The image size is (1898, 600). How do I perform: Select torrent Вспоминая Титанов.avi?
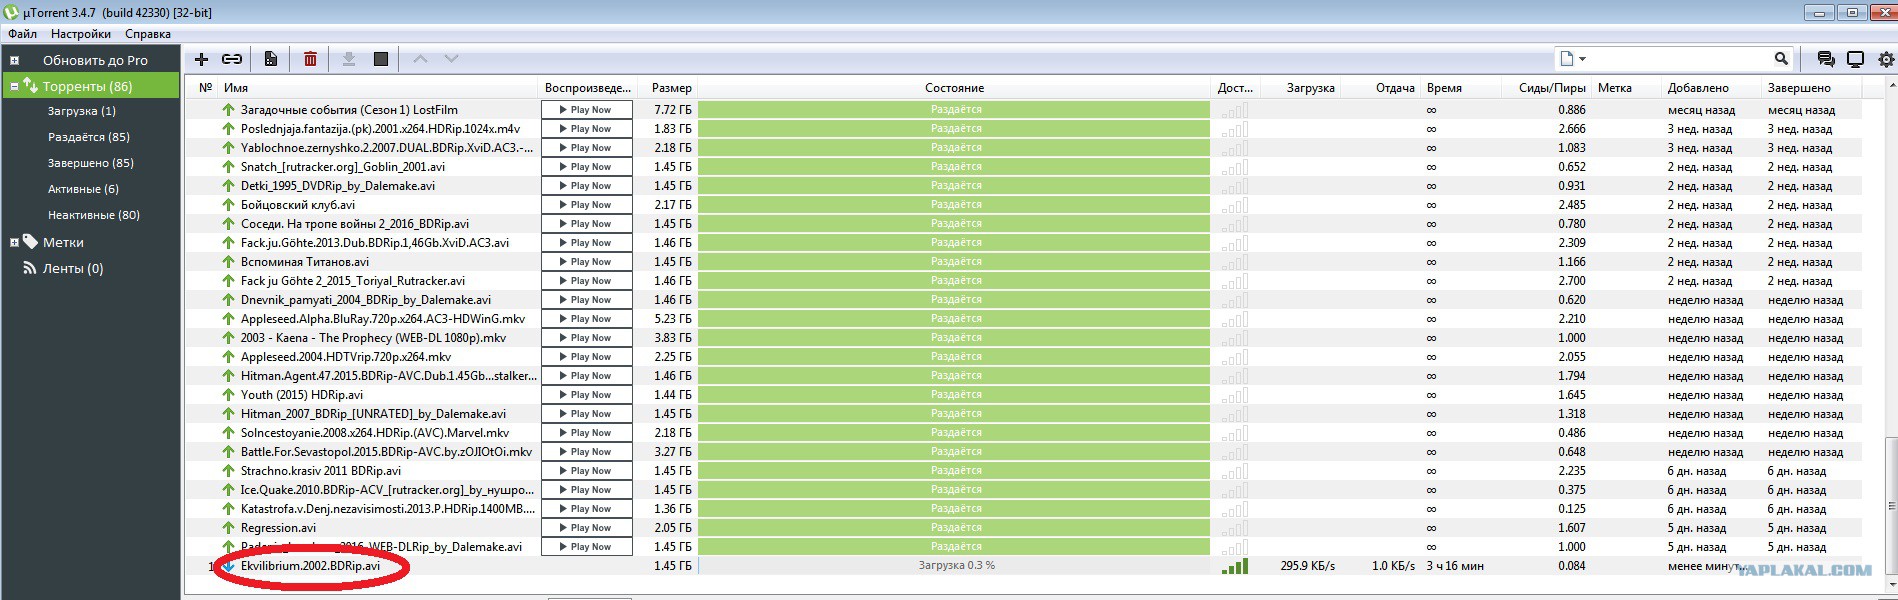click(304, 262)
